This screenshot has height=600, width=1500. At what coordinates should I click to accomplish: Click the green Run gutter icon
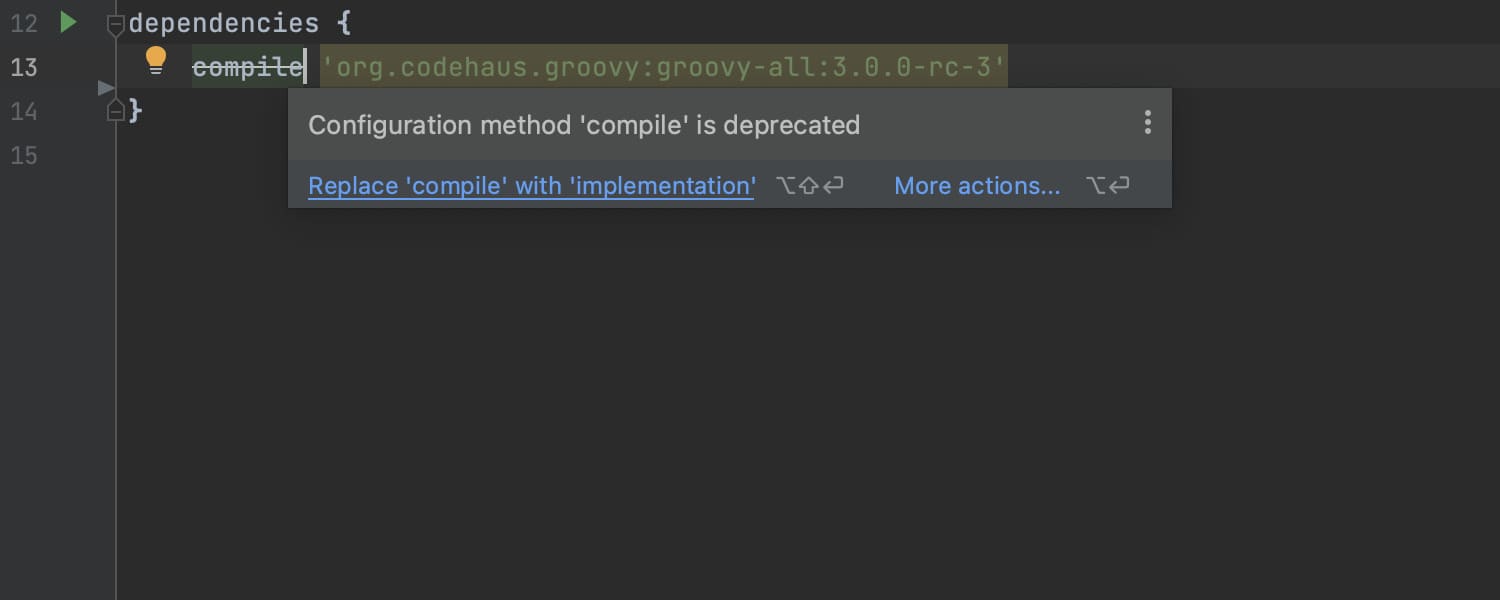[x=68, y=21]
